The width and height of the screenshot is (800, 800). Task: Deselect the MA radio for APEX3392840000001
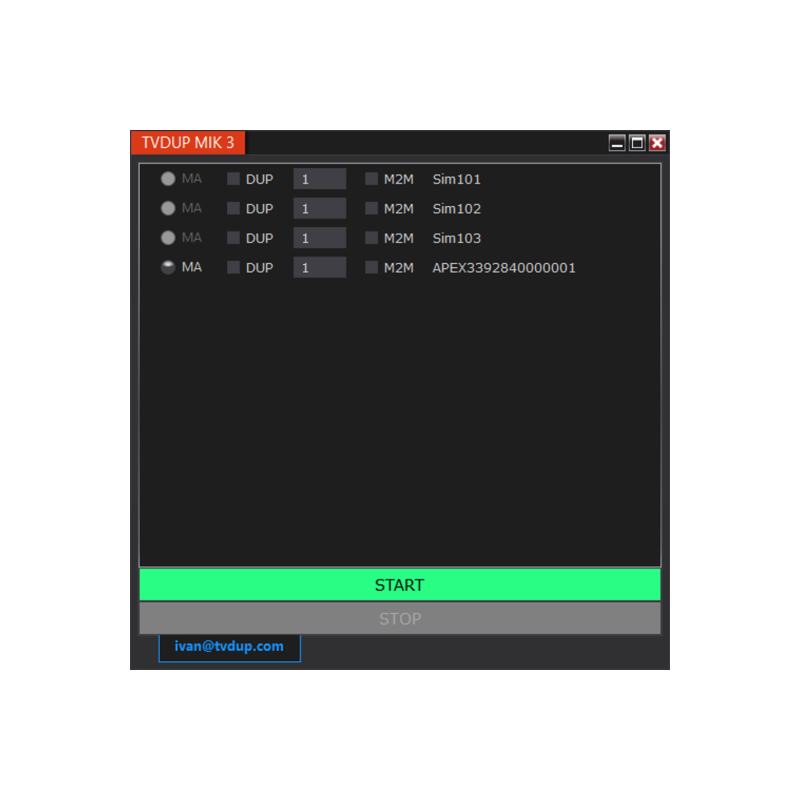click(168, 267)
